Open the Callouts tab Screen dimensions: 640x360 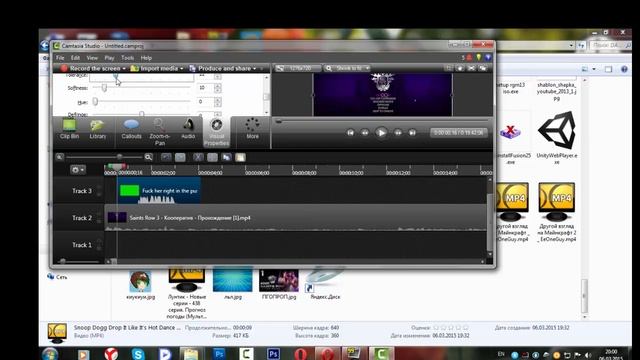131,130
